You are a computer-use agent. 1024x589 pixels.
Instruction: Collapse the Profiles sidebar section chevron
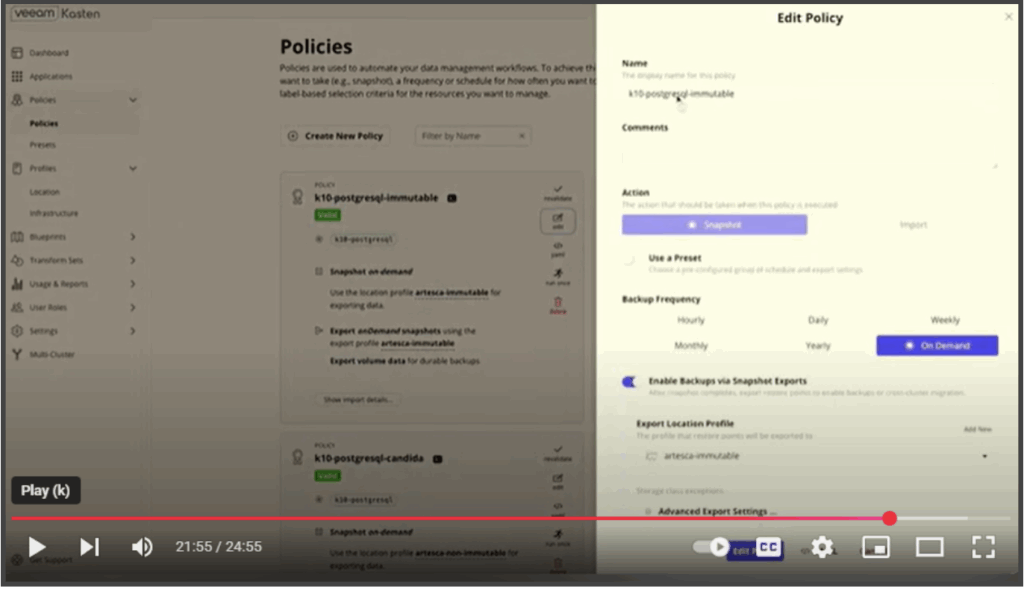[x=133, y=168]
